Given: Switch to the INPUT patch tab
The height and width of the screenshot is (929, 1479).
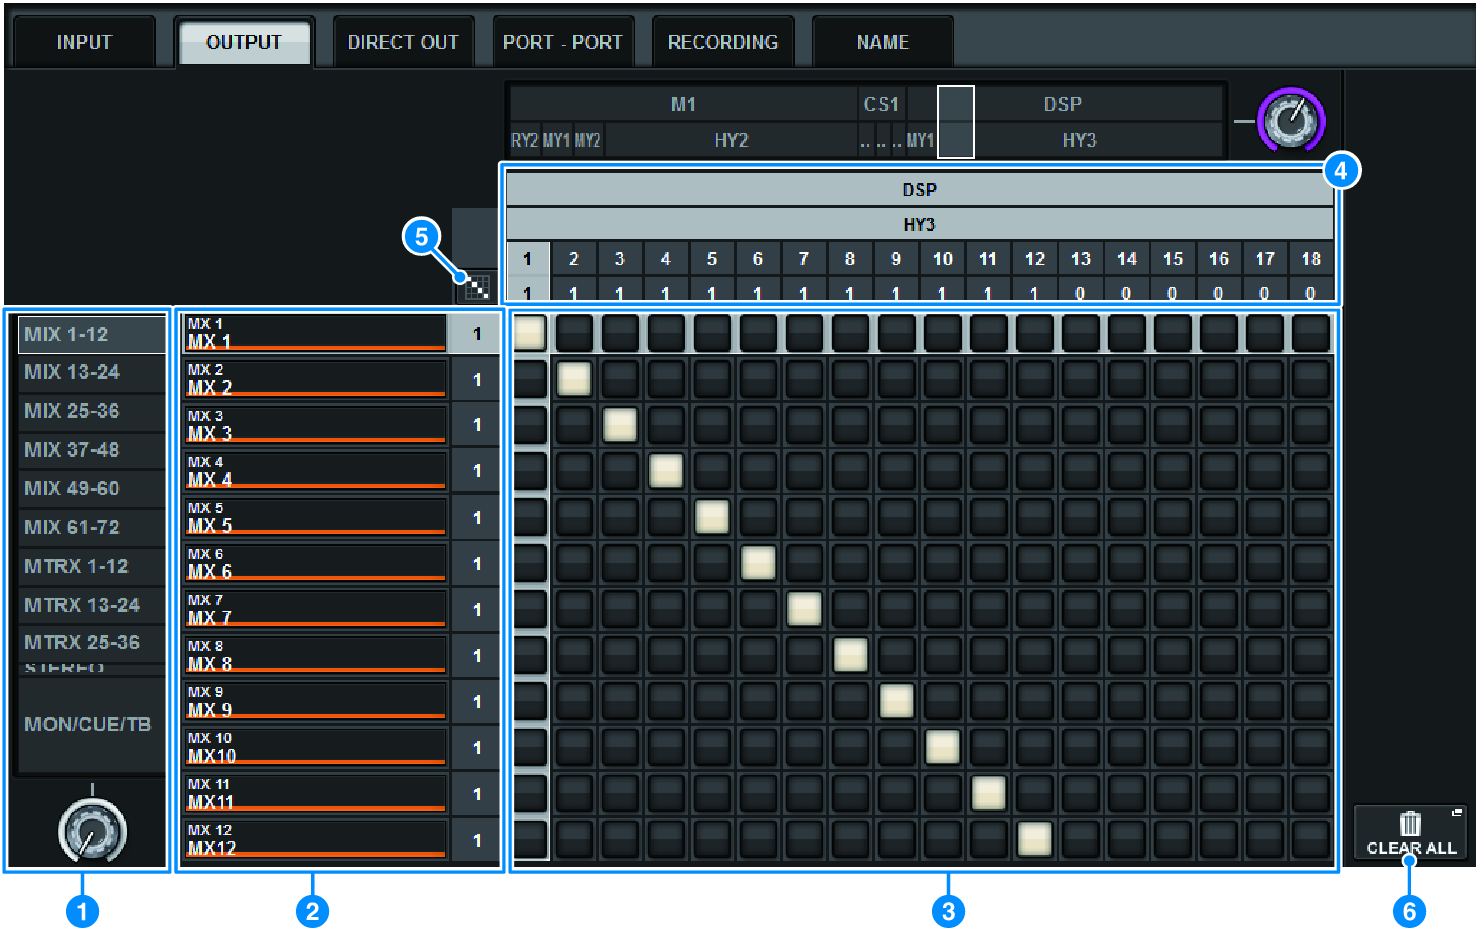Looking at the screenshot, I should point(84,41).
